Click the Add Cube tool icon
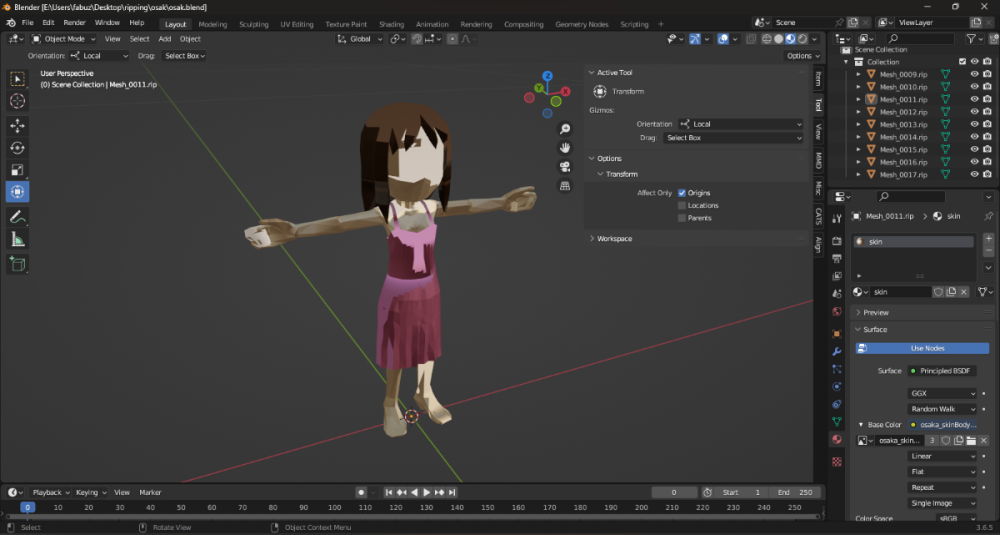1000x535 pixels. click(18, 264)
